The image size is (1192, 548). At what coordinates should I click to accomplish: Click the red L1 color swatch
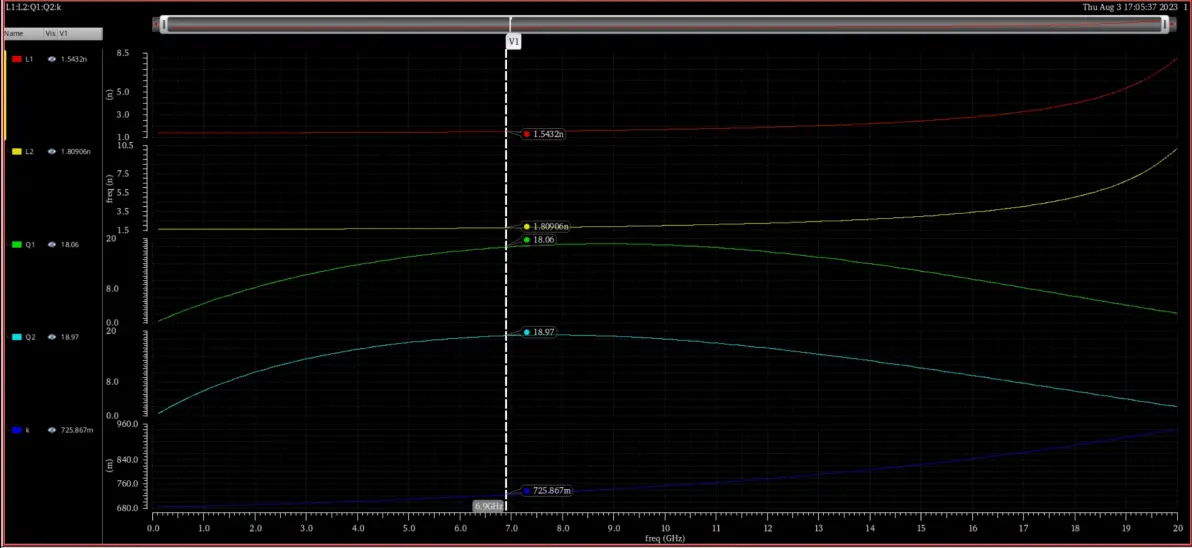click(x=17, y=59)
